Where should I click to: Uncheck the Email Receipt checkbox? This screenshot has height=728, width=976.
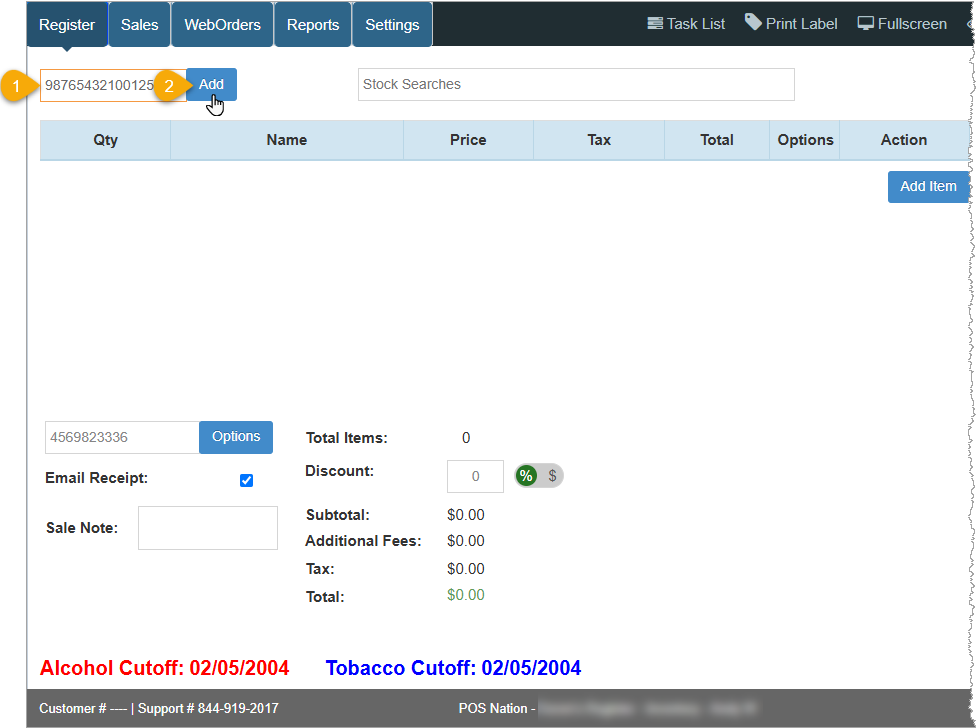point(247,481)
